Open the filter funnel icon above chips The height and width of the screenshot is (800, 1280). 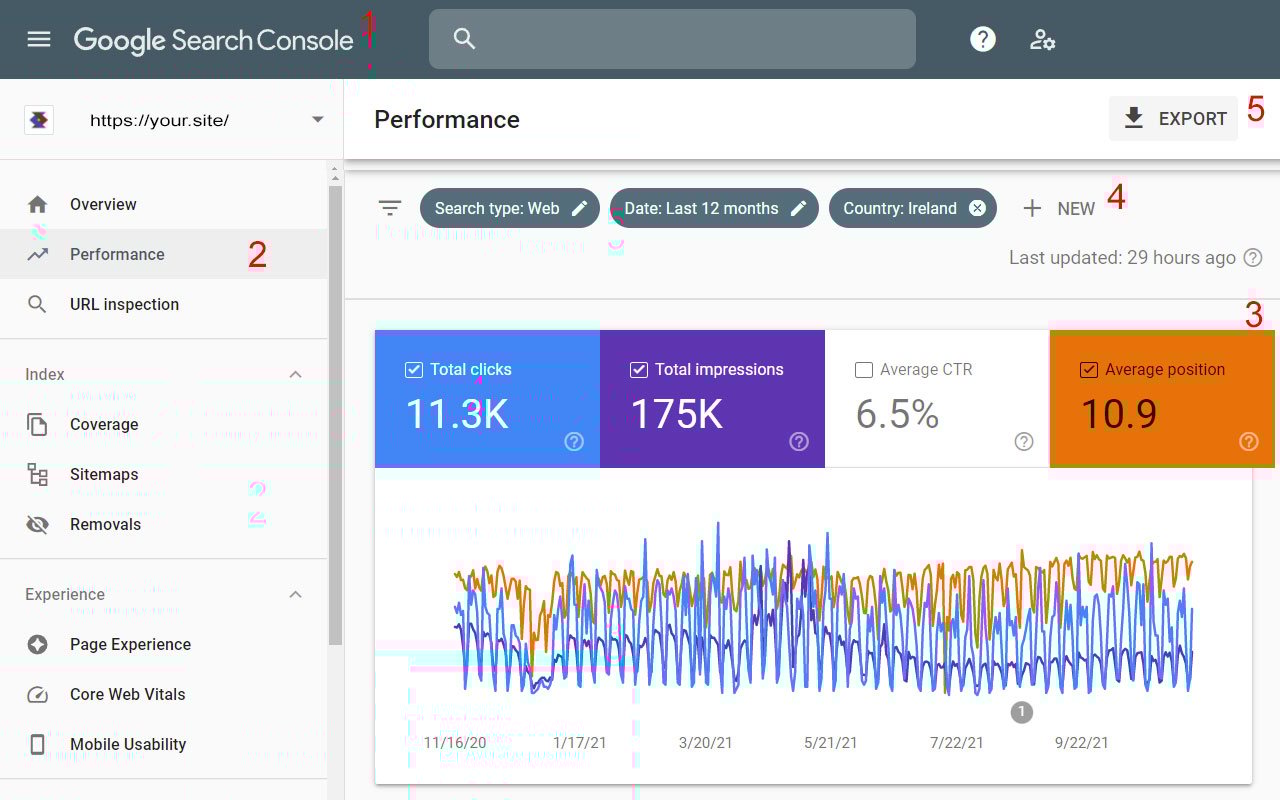click(x=390, y=207)
